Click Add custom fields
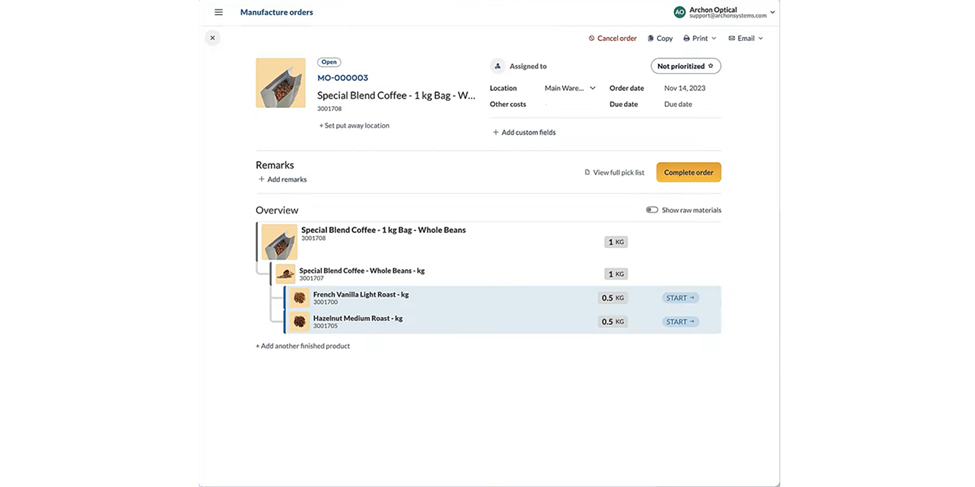Screen dimensions: 975x487 click(524, 132)
